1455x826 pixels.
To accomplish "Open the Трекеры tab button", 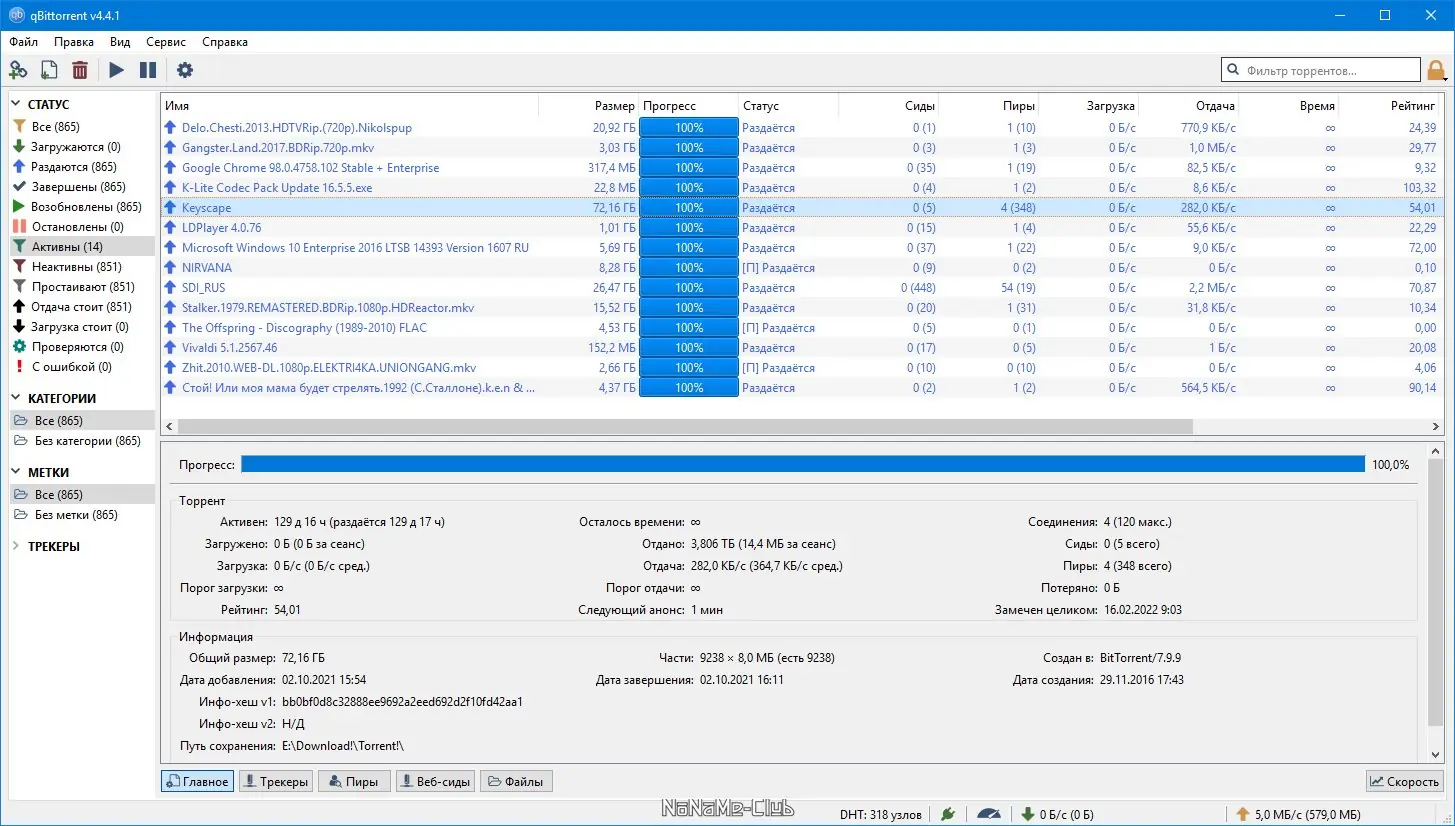I will 275,781.
